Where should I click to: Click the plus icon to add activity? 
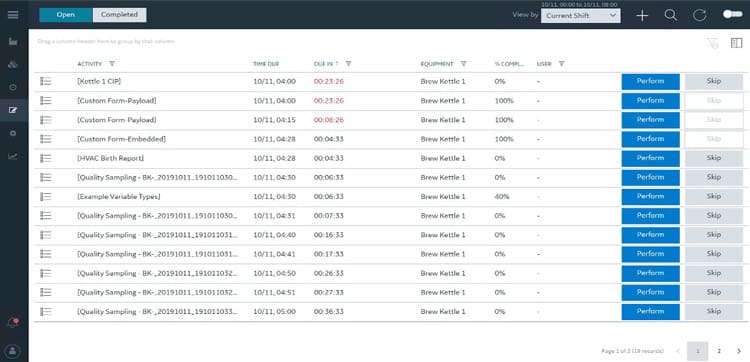click(x=642, y=15)
